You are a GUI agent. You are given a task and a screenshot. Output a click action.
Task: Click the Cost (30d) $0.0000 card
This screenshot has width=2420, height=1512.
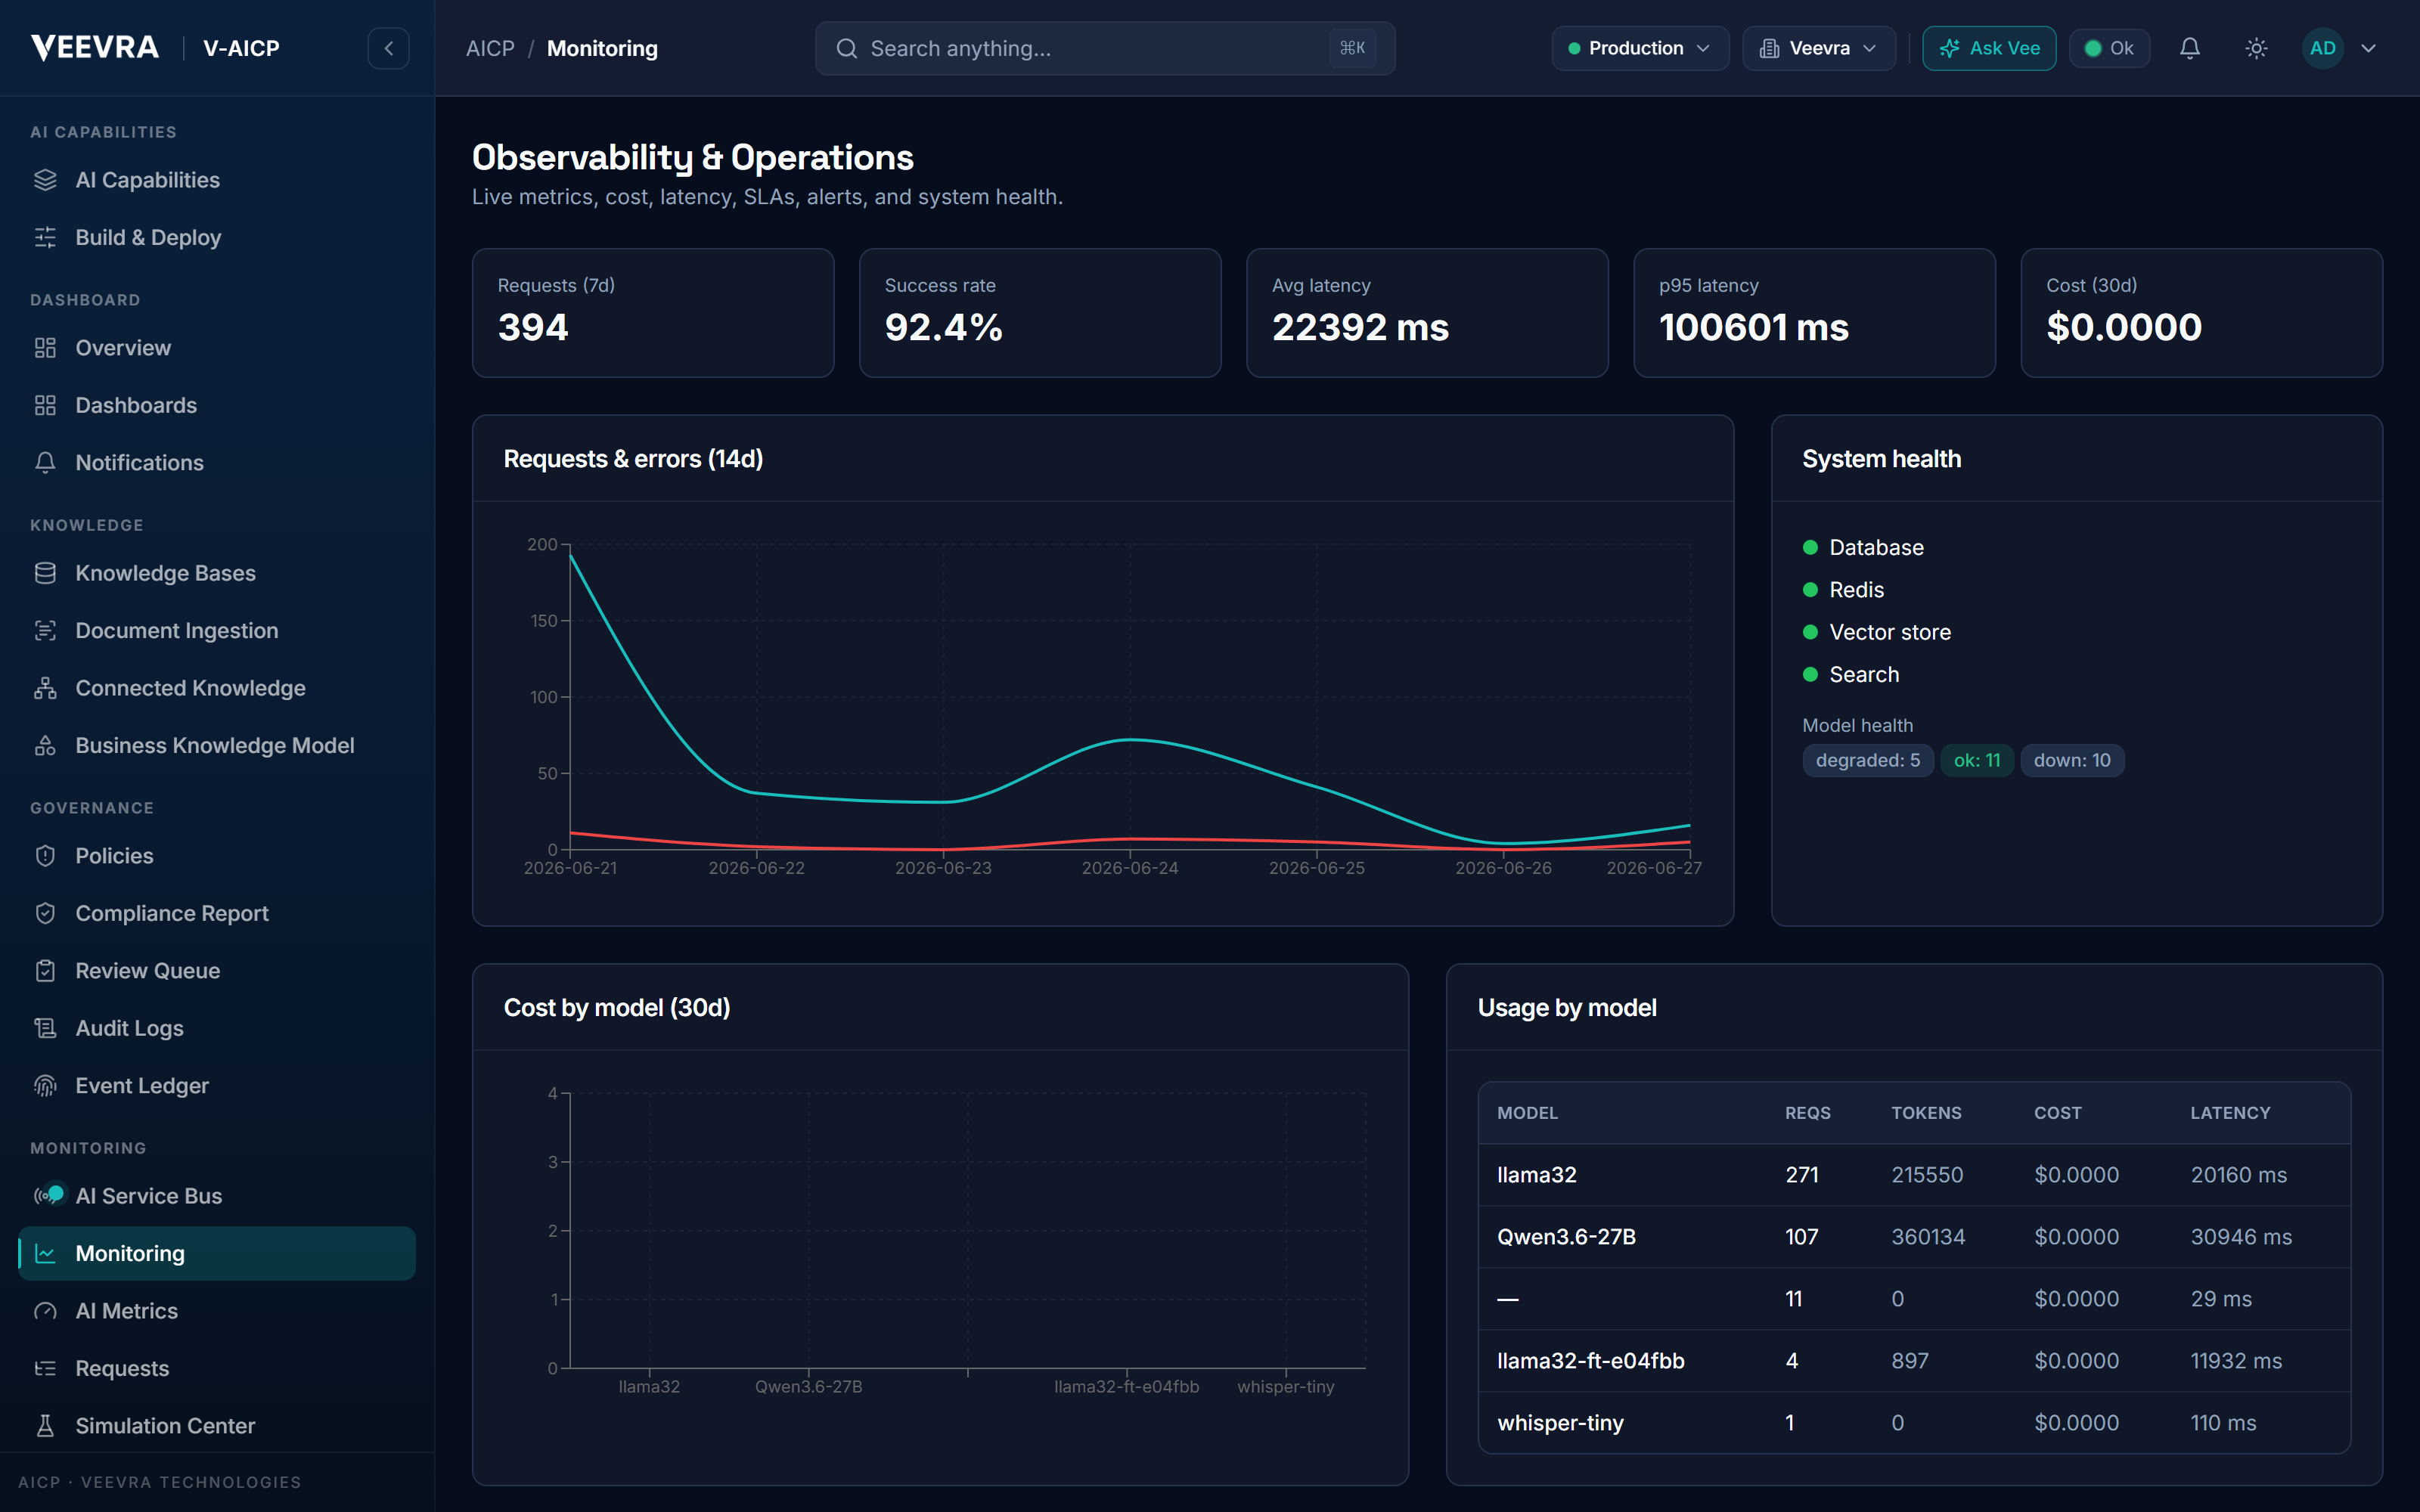(2201, 313)
